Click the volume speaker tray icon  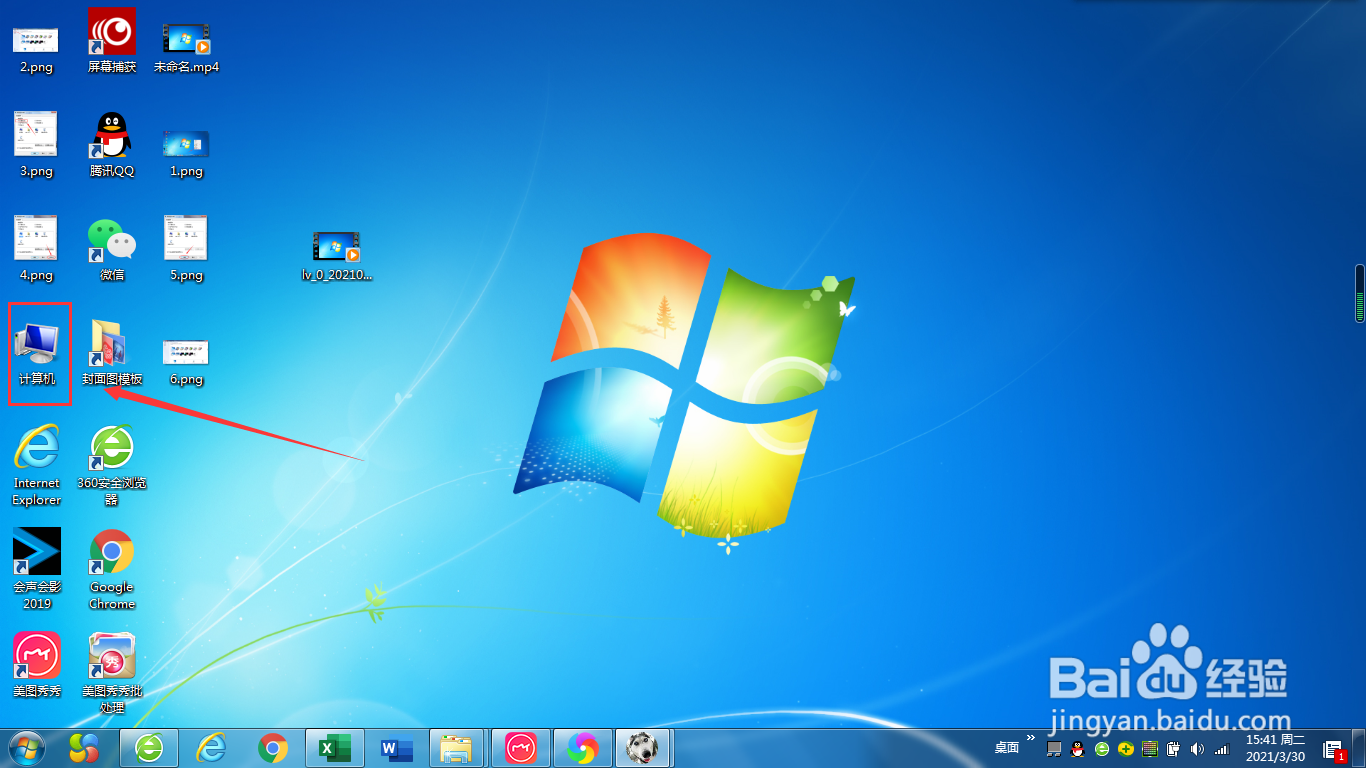pos(1198,748)
